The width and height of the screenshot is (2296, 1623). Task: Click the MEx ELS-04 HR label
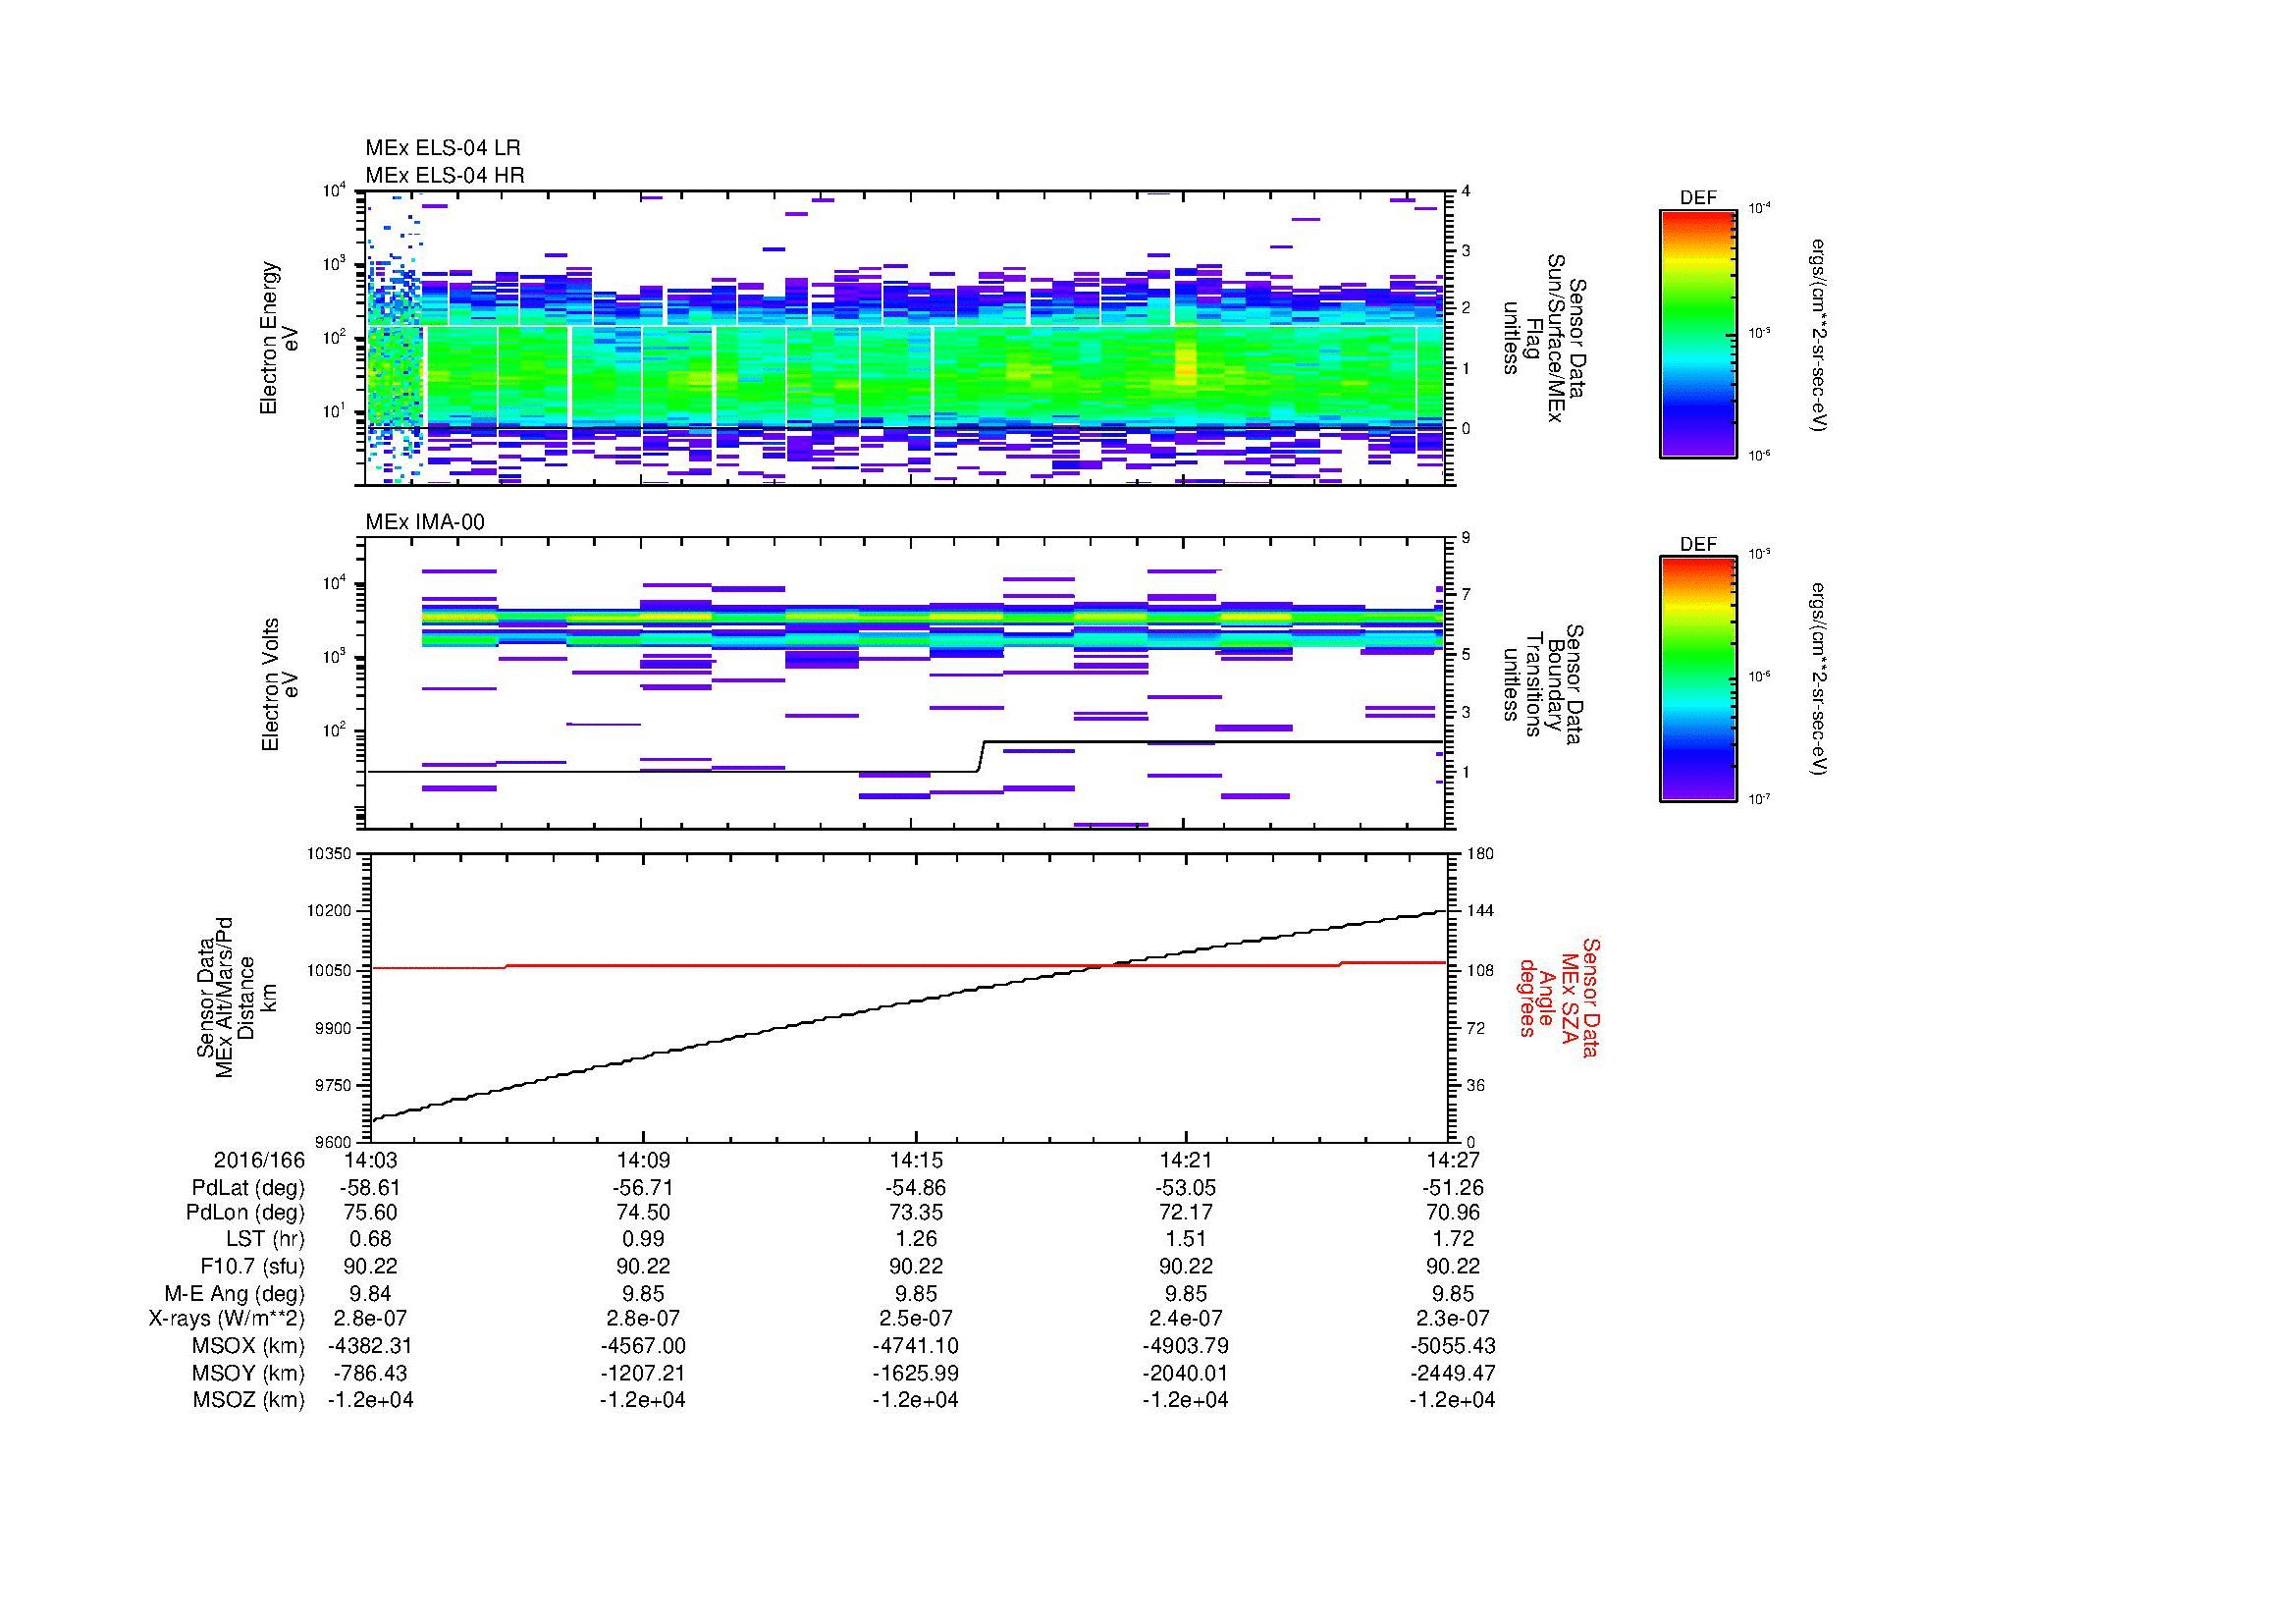coord(444,175)
